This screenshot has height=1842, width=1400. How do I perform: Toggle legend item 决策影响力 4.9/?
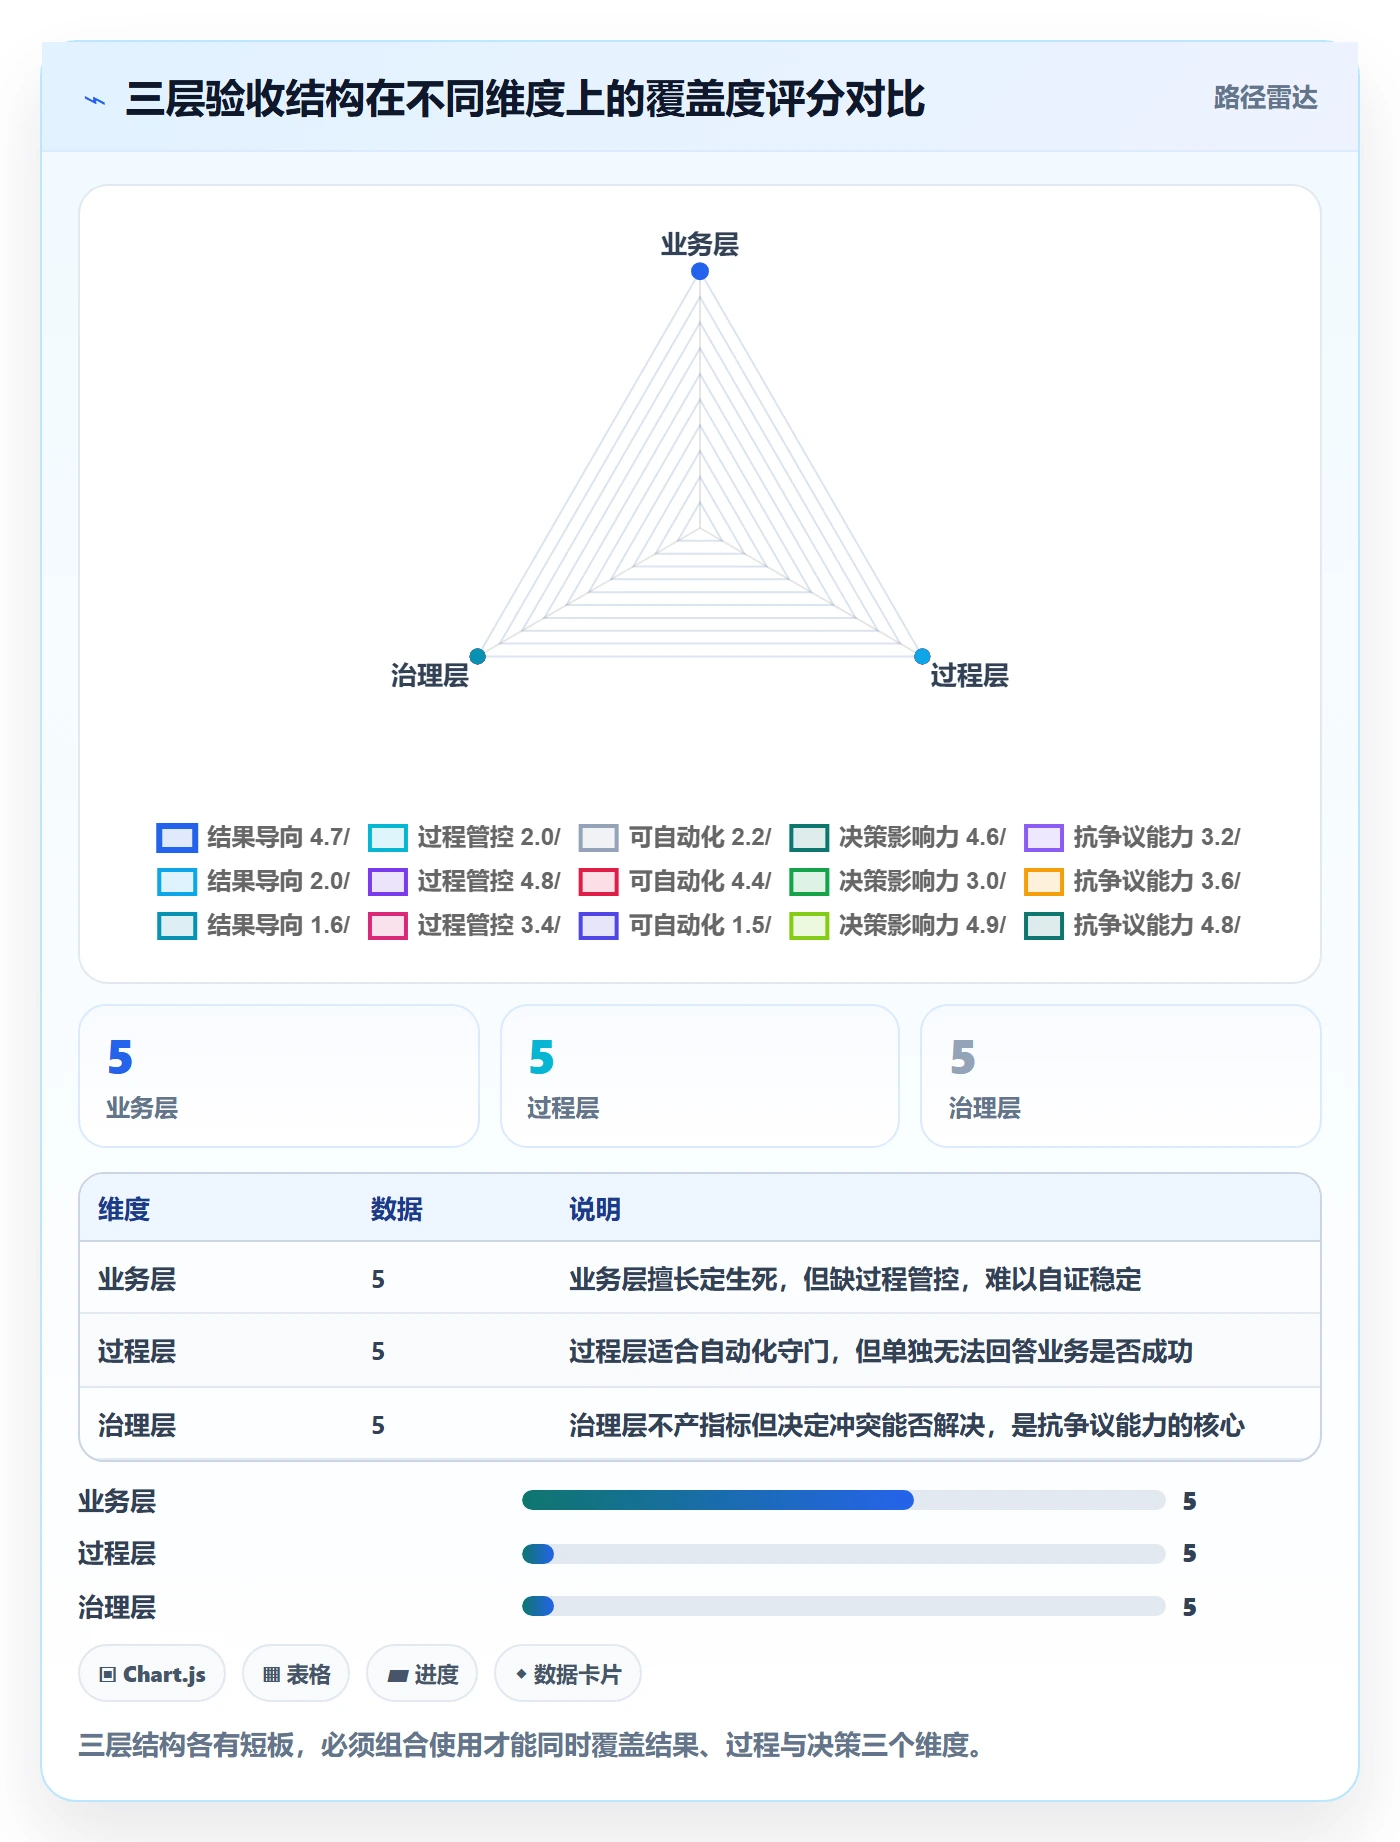click(x=898, y=925)
